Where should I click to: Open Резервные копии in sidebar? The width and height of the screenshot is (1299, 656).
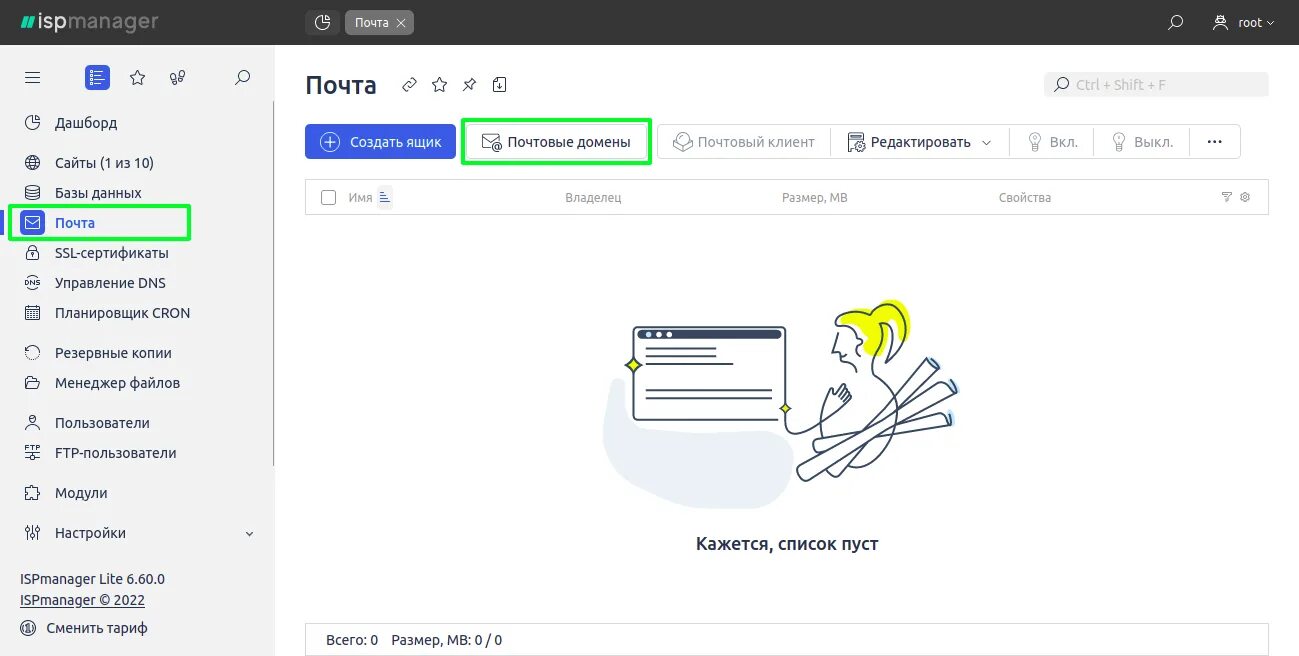coord(113,353)
